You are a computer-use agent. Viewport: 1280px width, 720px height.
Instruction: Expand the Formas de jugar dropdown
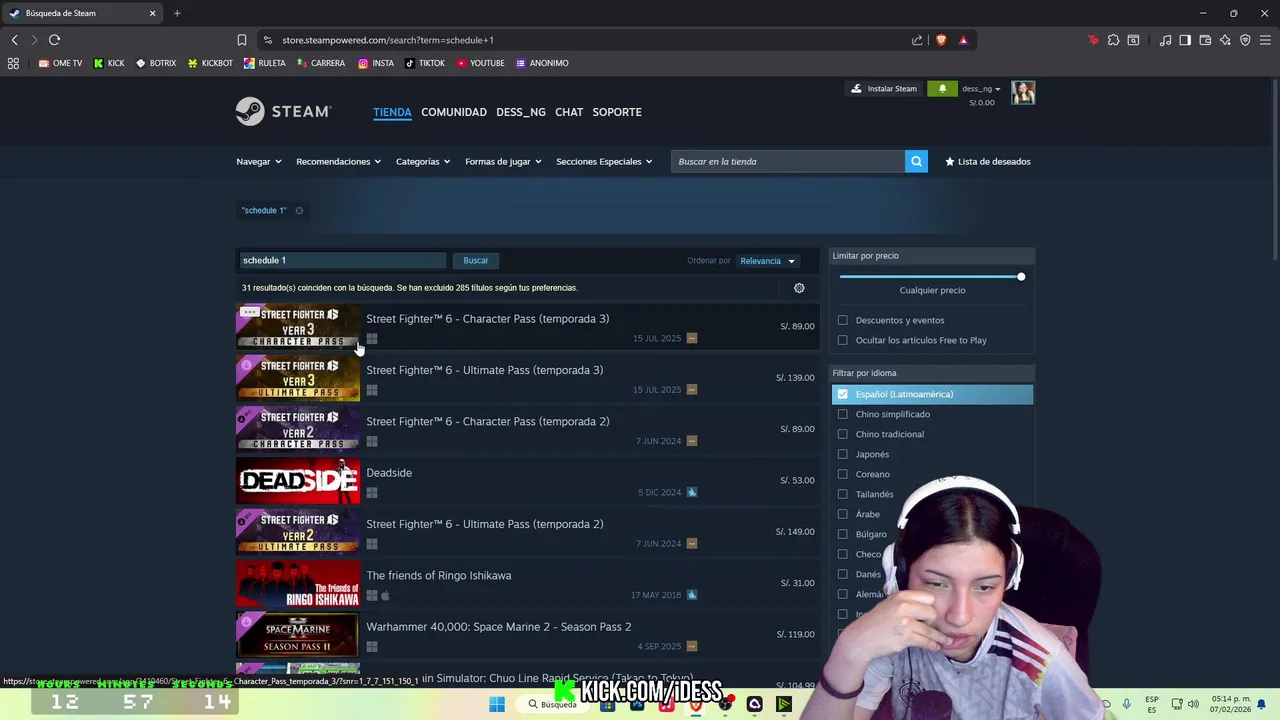(x=503, y=161)
